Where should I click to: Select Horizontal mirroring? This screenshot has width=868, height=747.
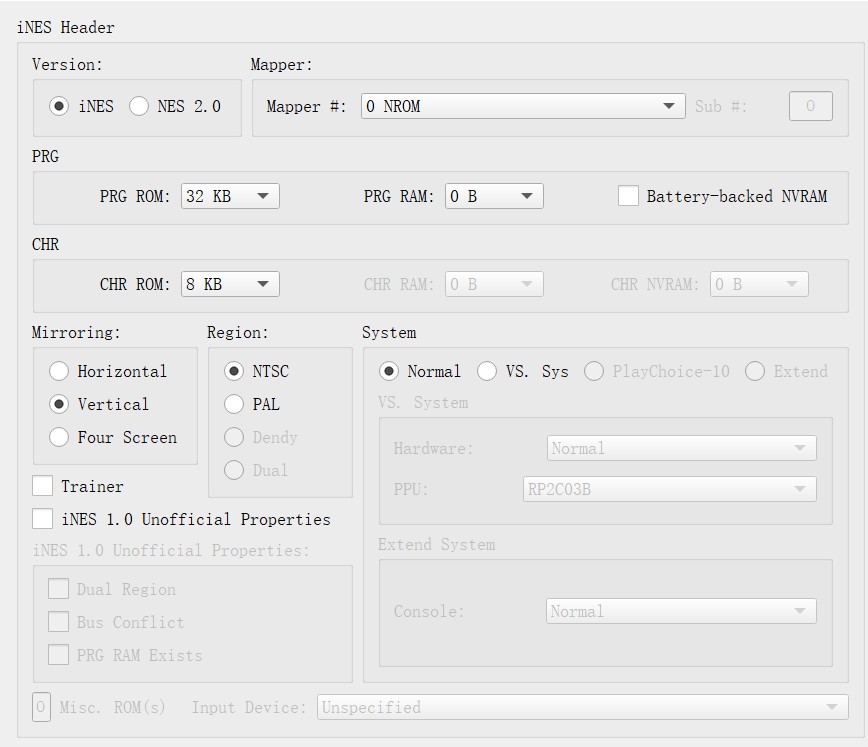point(59,371)
